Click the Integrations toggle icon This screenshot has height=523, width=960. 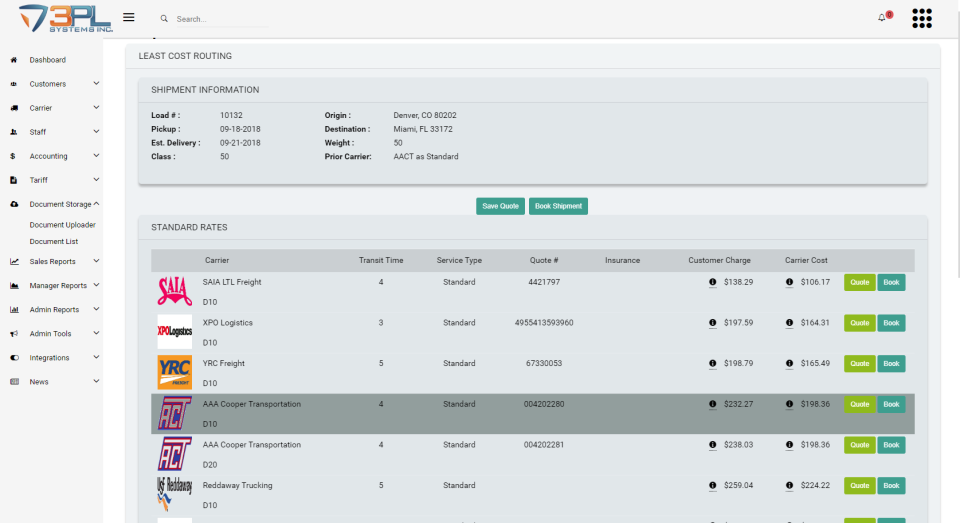14,358
